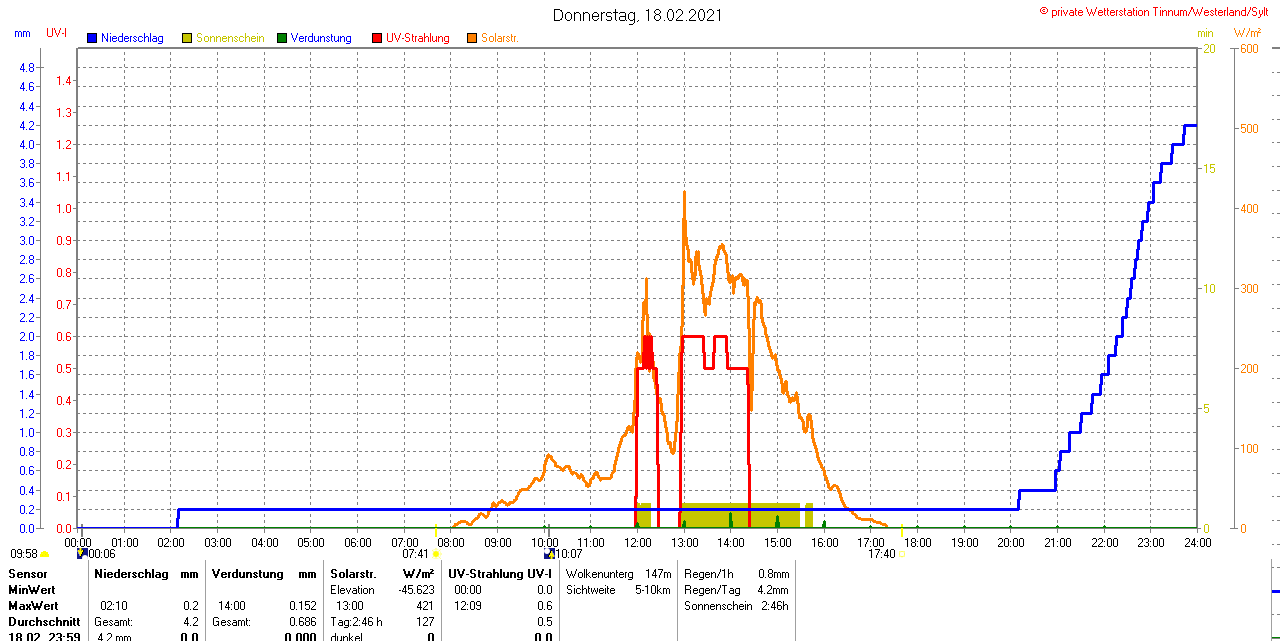Click the moon icon beside 00:06
Screen dimensions: 1280x641
(x=81, y=553)
